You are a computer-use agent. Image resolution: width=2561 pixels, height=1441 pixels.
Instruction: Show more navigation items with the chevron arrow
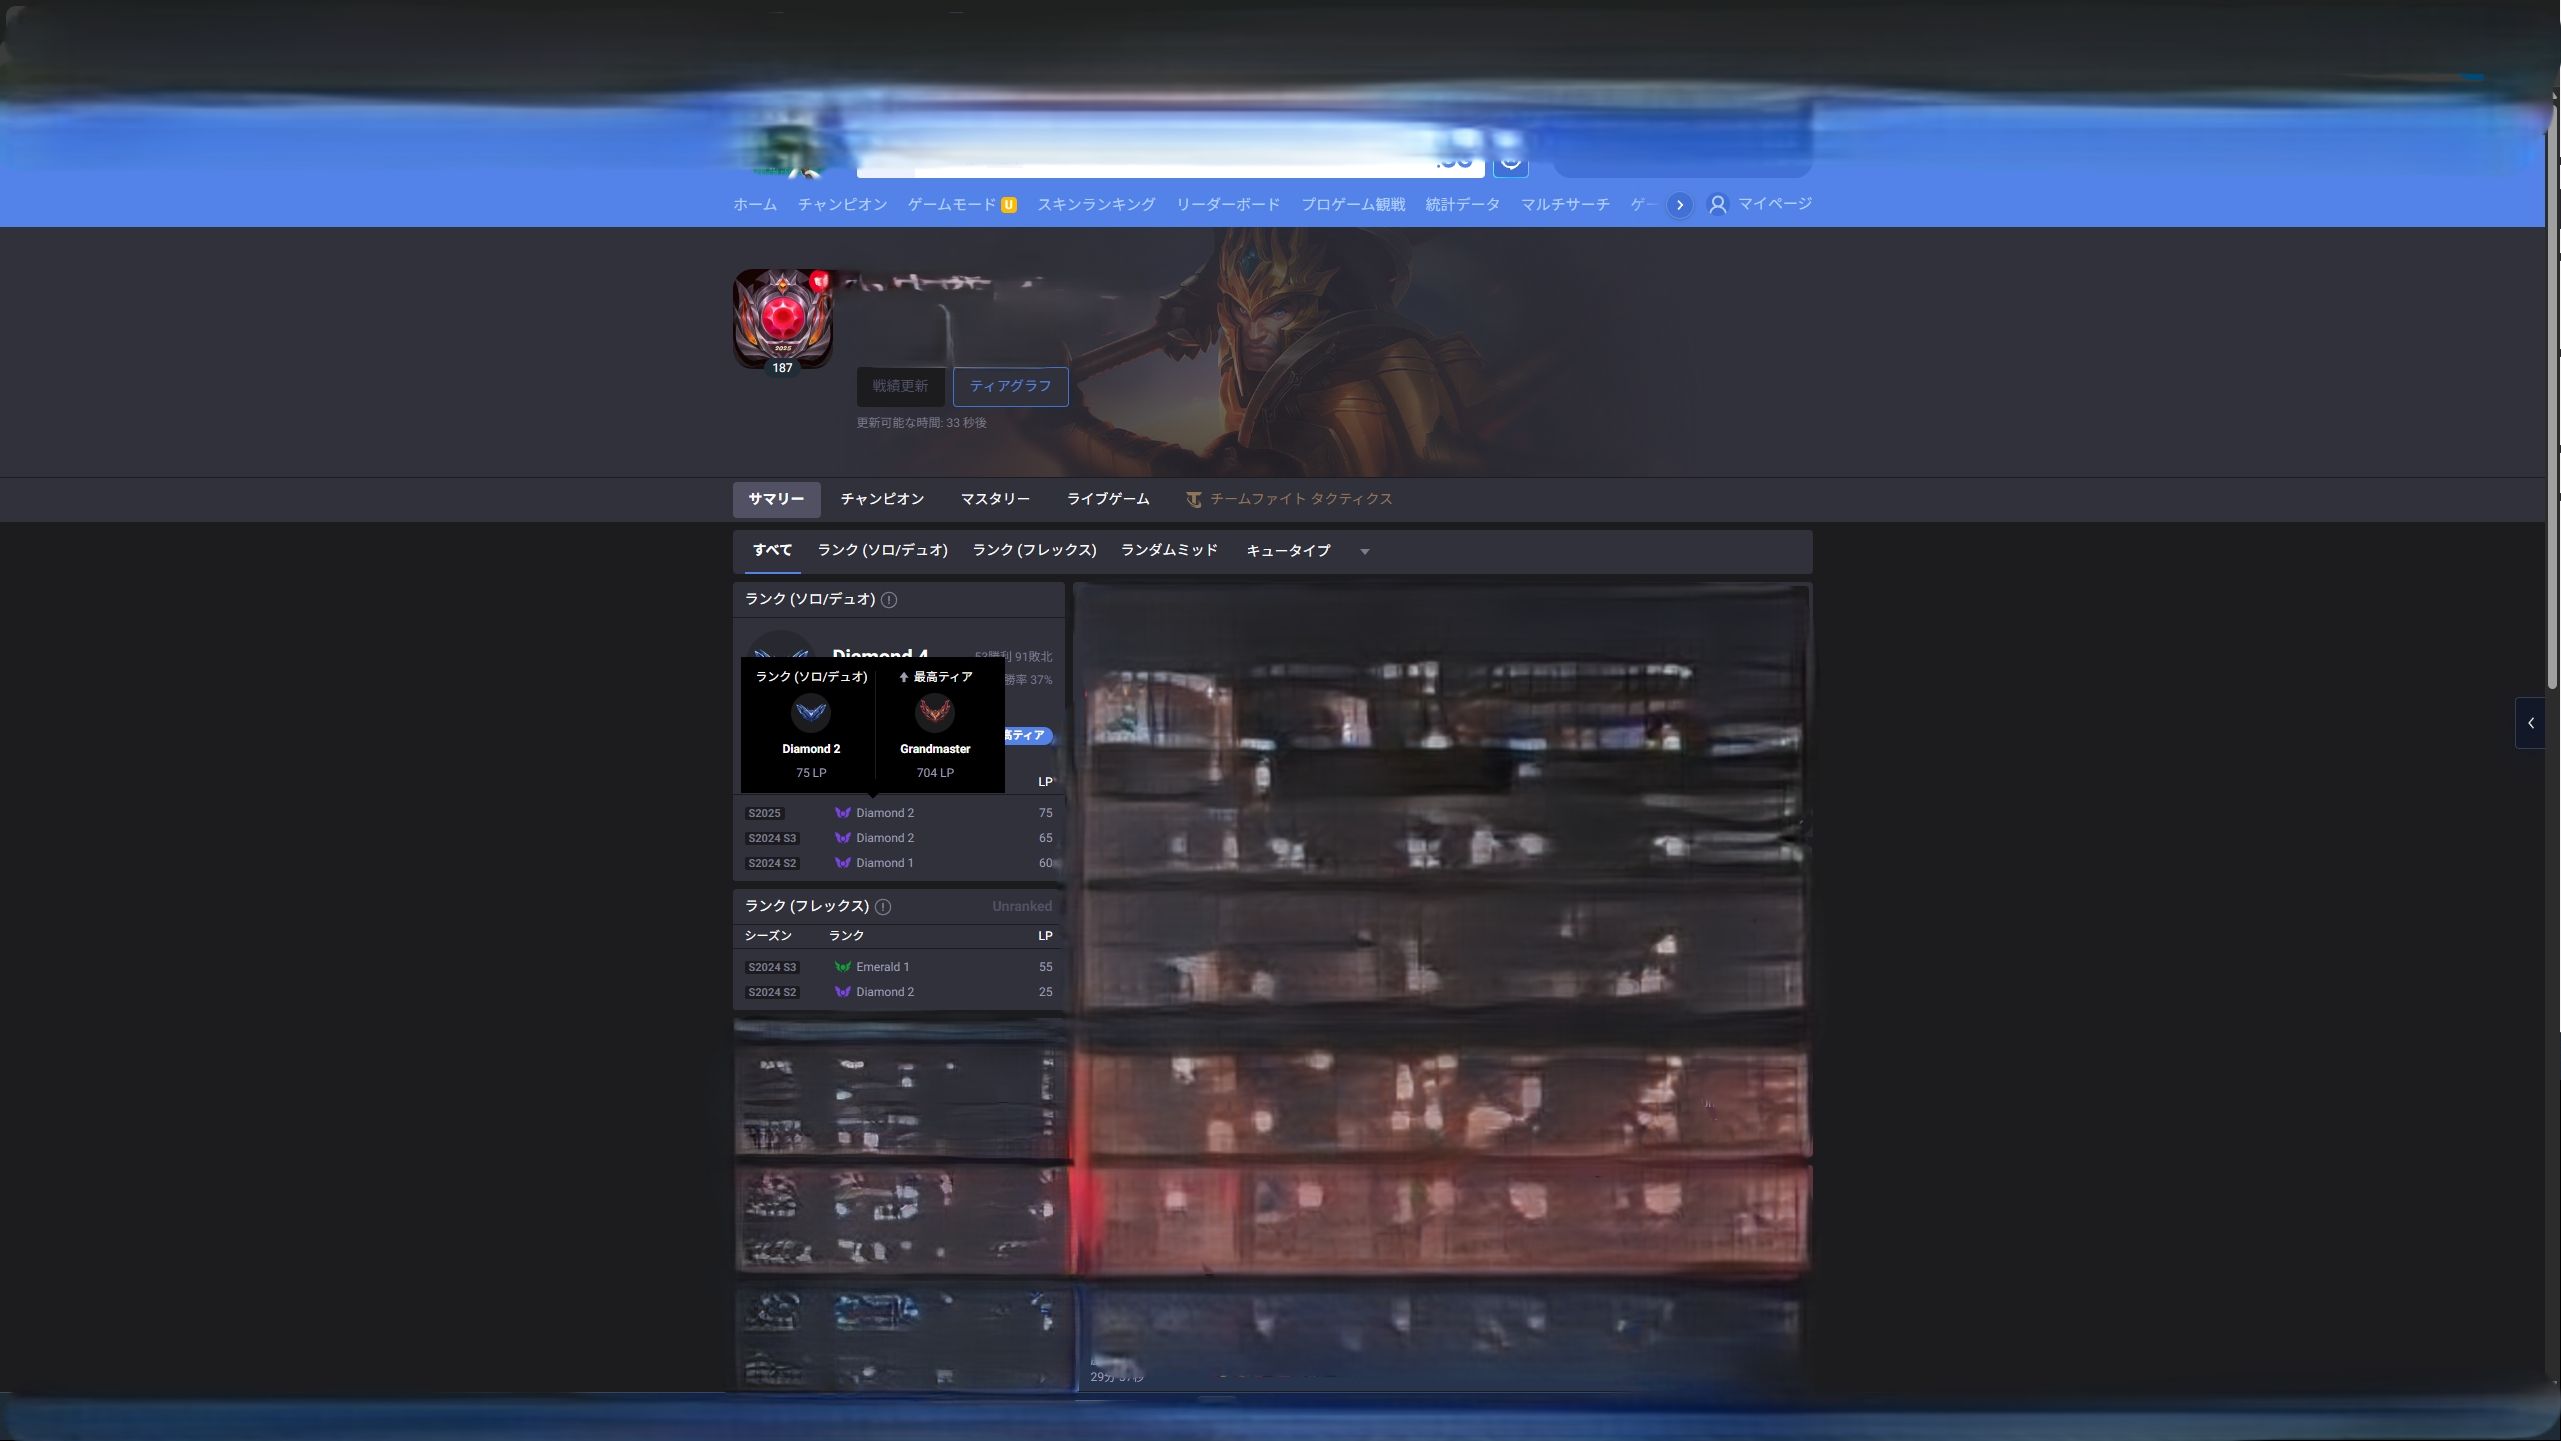[x=1680, y=205]
